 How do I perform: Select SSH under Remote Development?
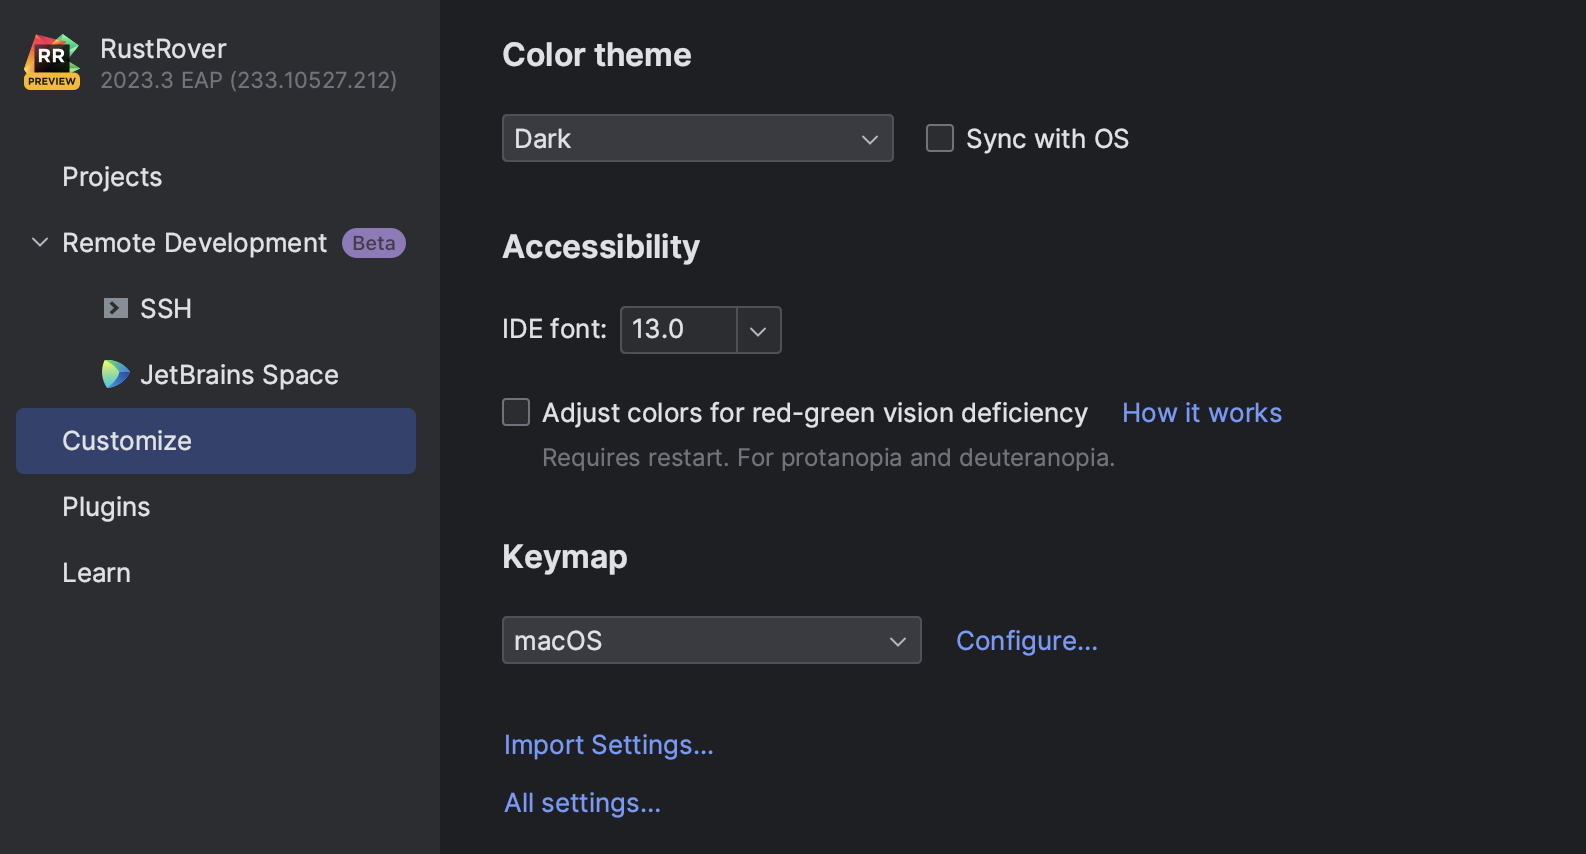point(166,309)
